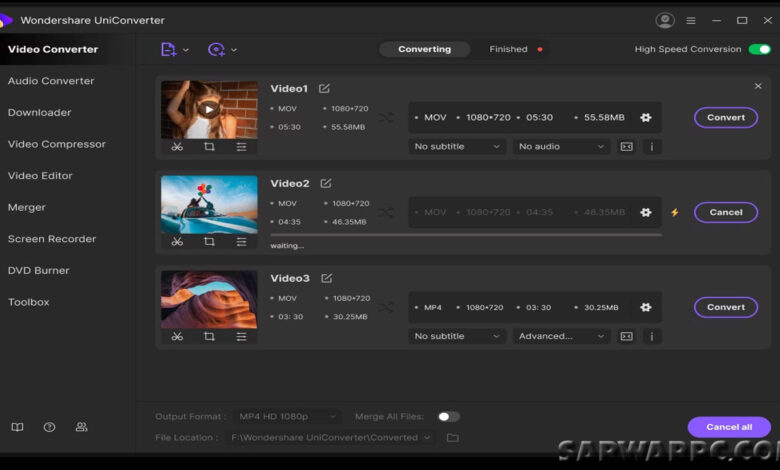
Task: Switch to the Converting tab
Action: coord(424,49)
